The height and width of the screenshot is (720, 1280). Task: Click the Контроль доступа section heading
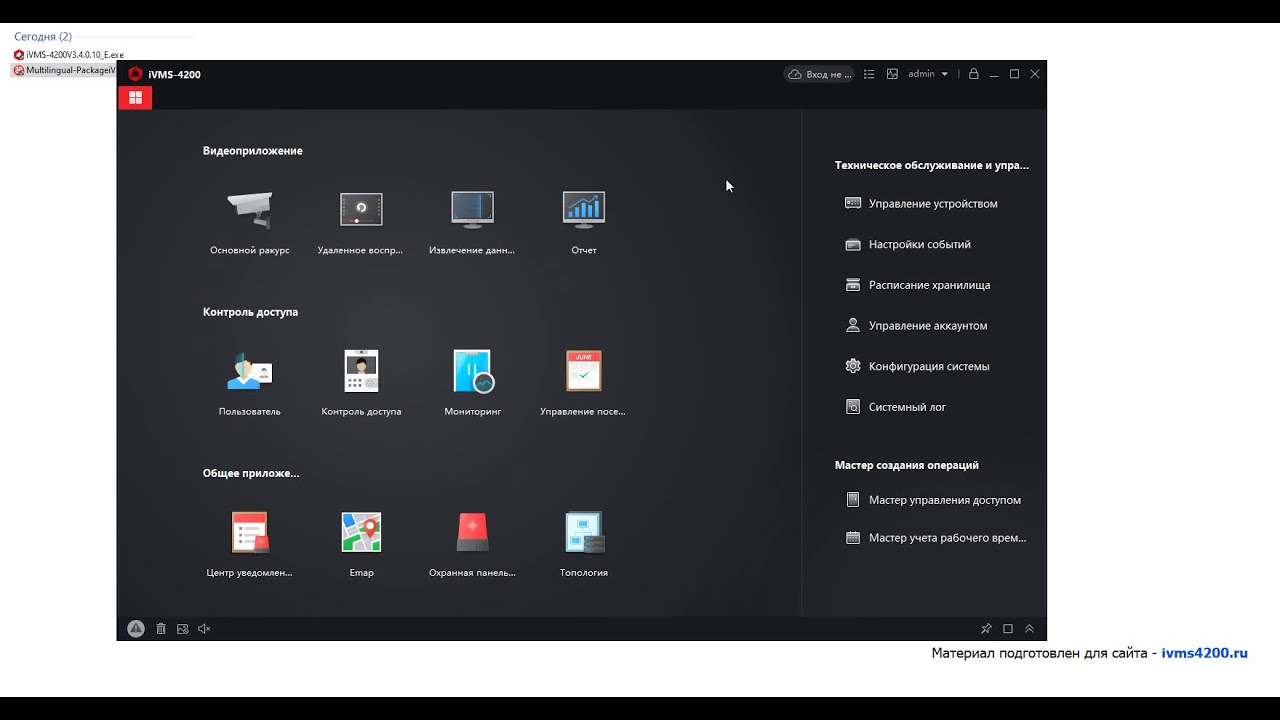coord(250,312)
